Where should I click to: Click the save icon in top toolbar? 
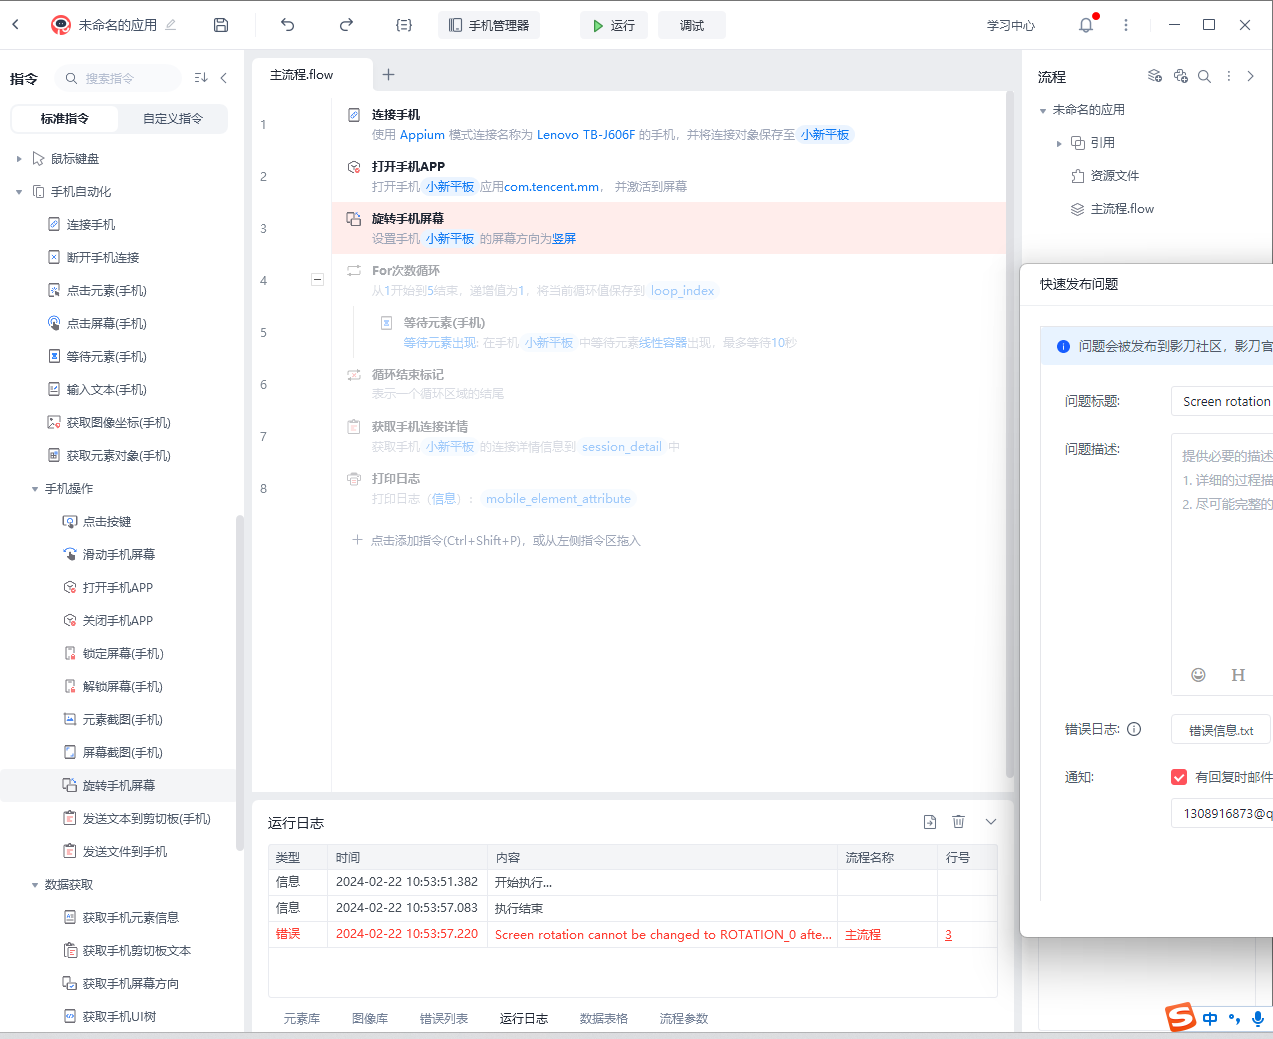221,25
